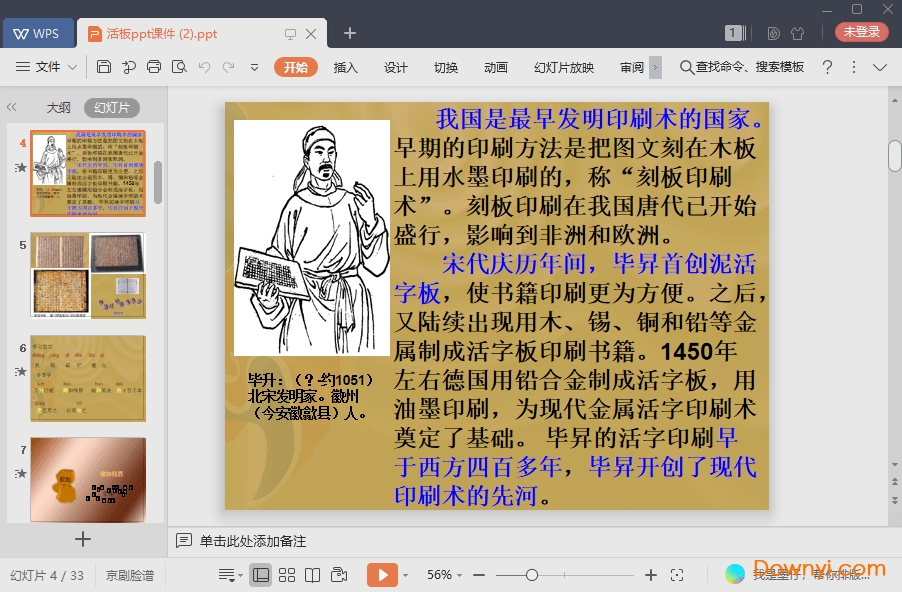The width and height of the screenshot is (902, 592).
Task: Open the 幻灯片放映 tab
Action: pos(564,67)
